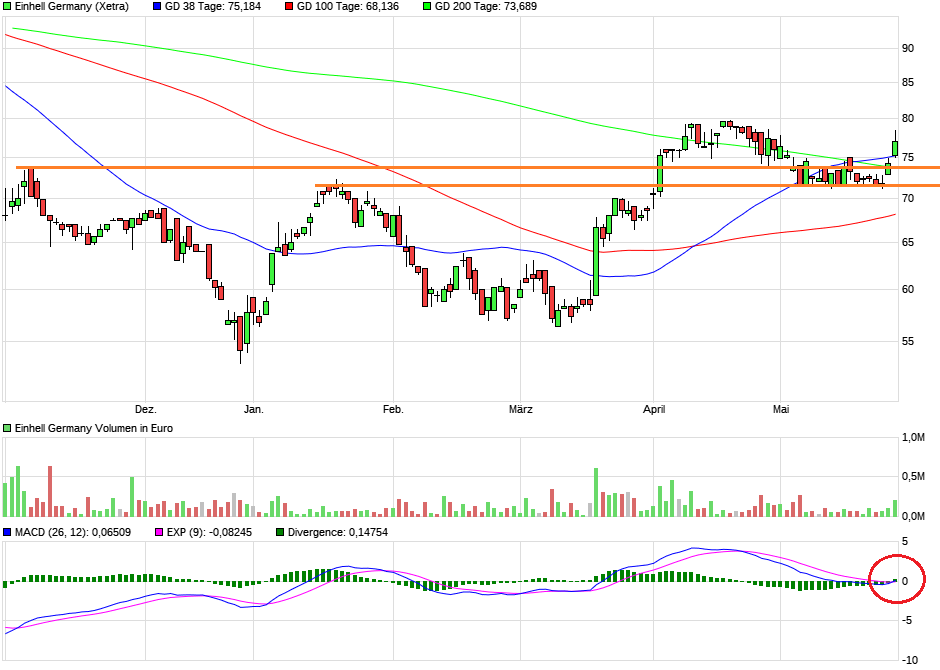Click the red circle highlighting the MACD crossover

click(897, 579)
